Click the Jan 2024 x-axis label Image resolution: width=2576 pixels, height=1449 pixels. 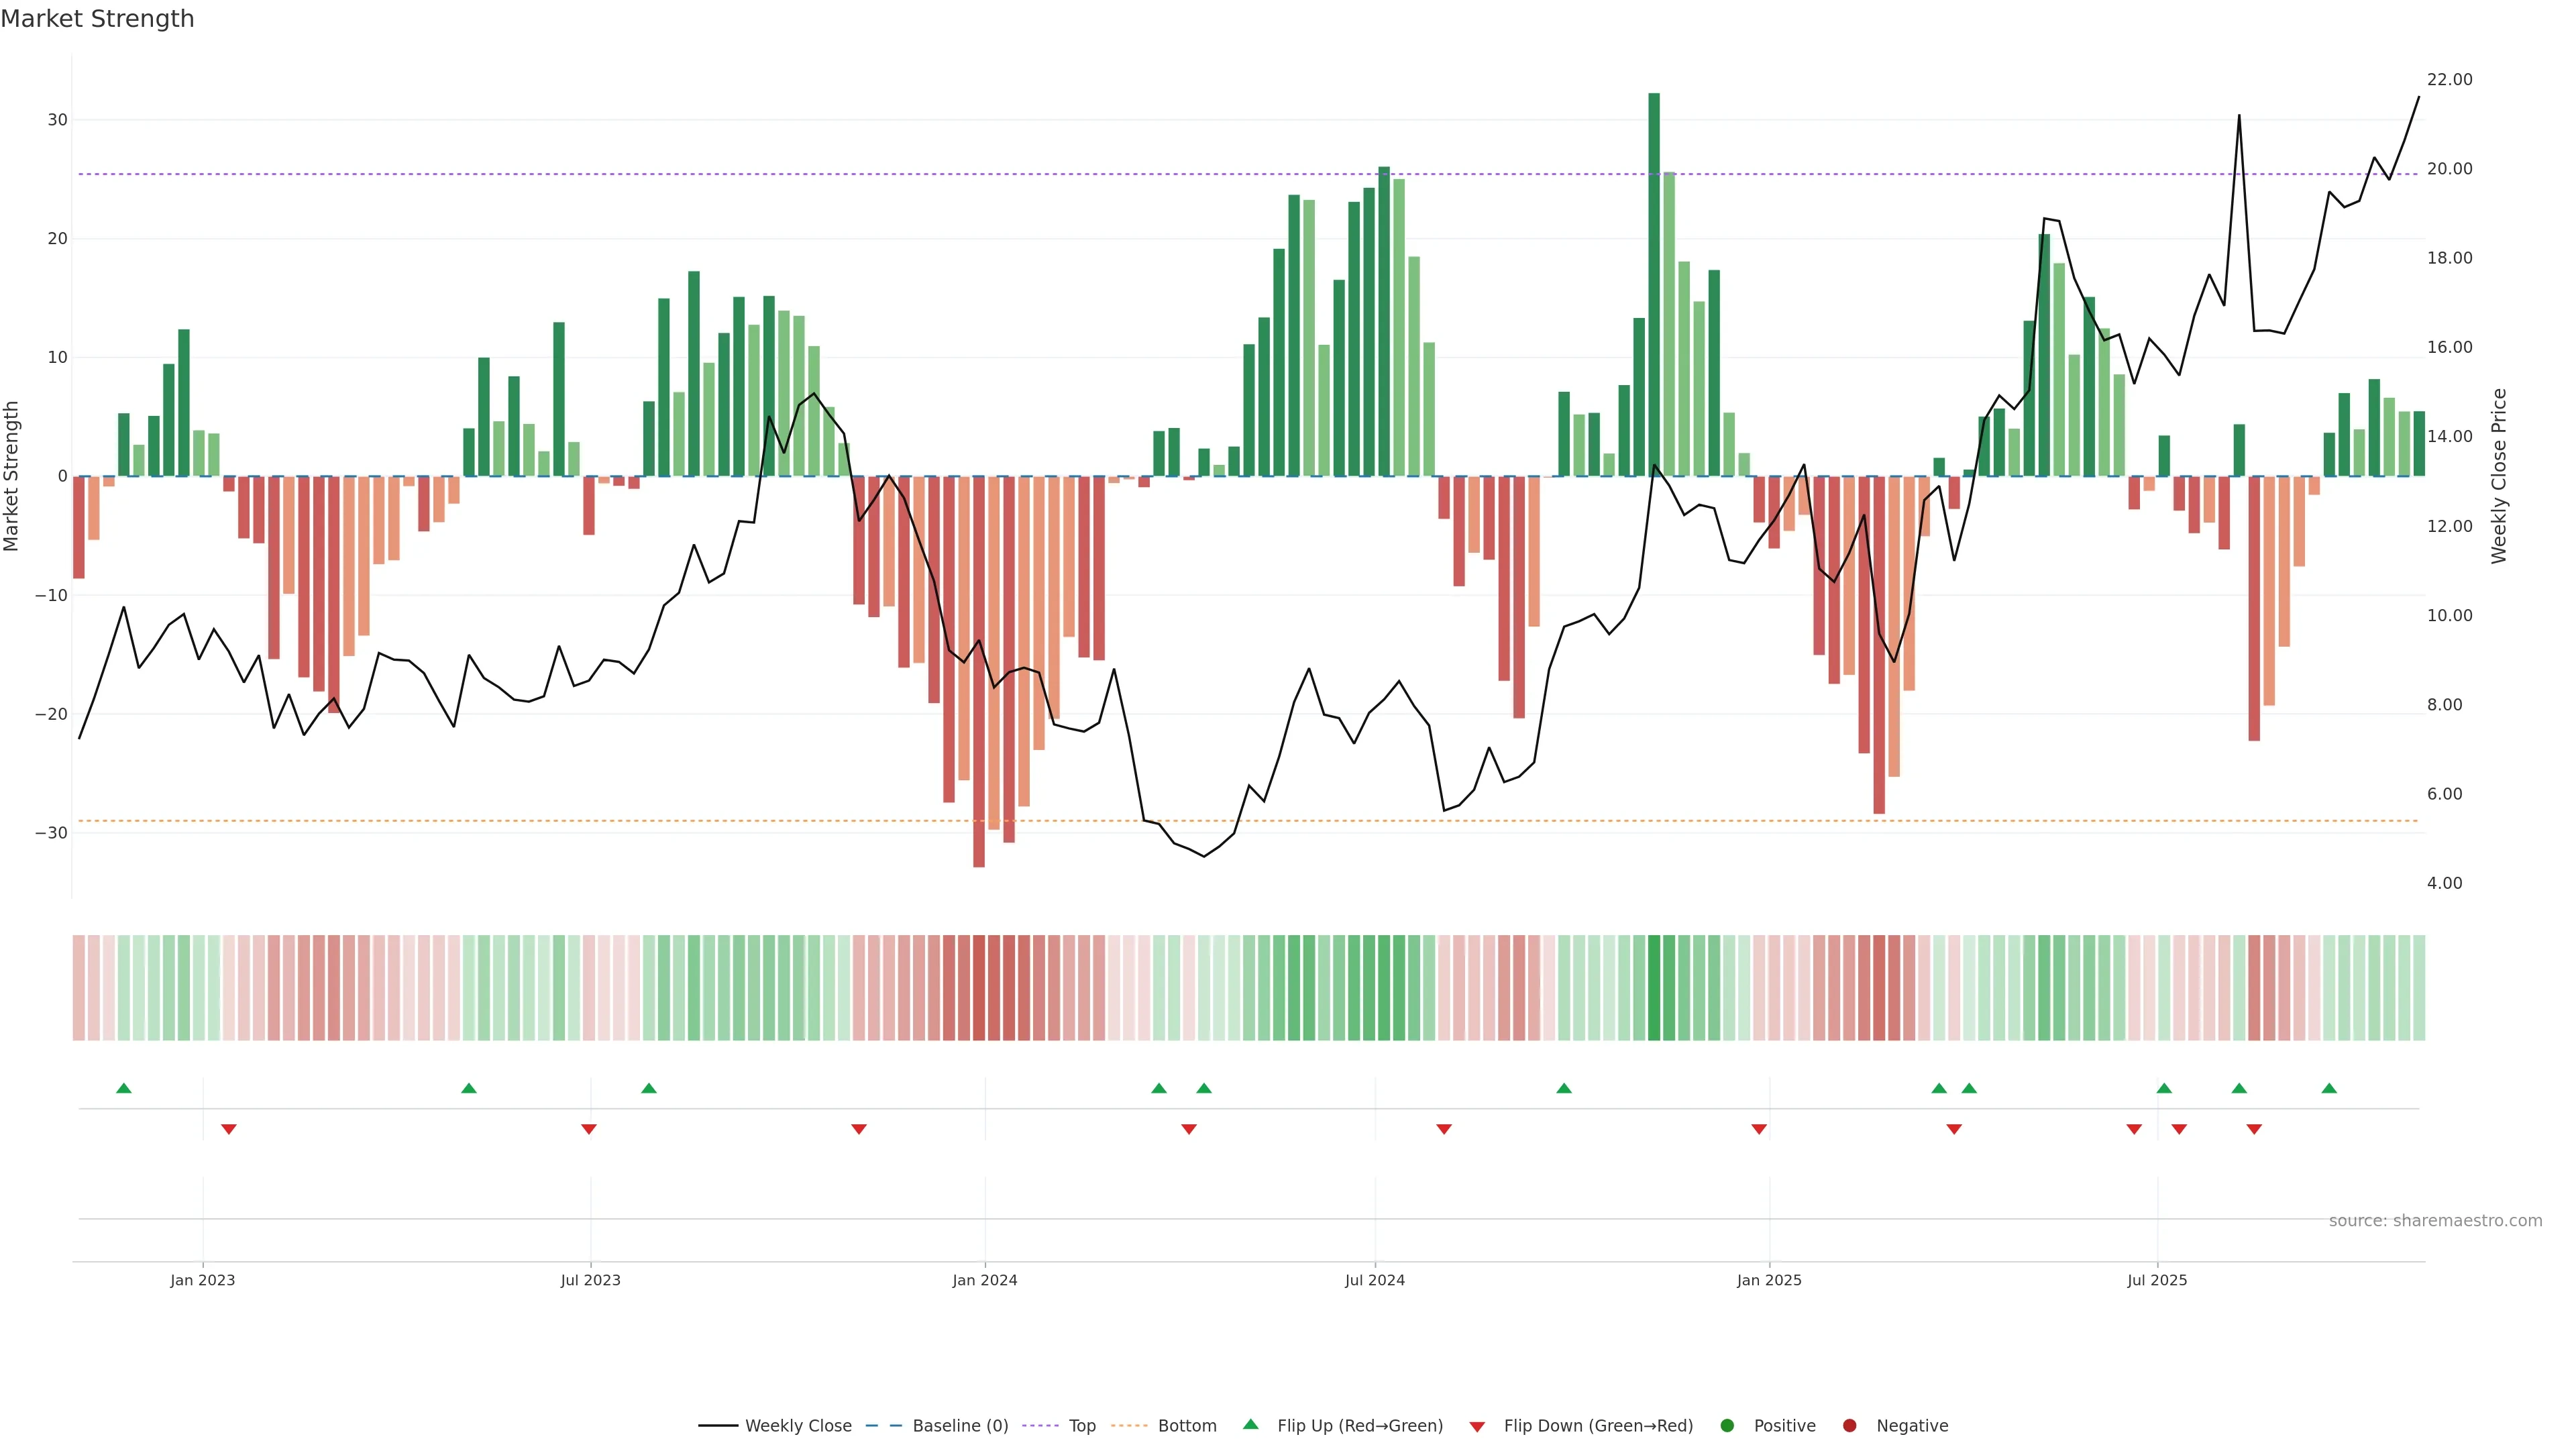pyautogui.click(x=984, y=1280)
